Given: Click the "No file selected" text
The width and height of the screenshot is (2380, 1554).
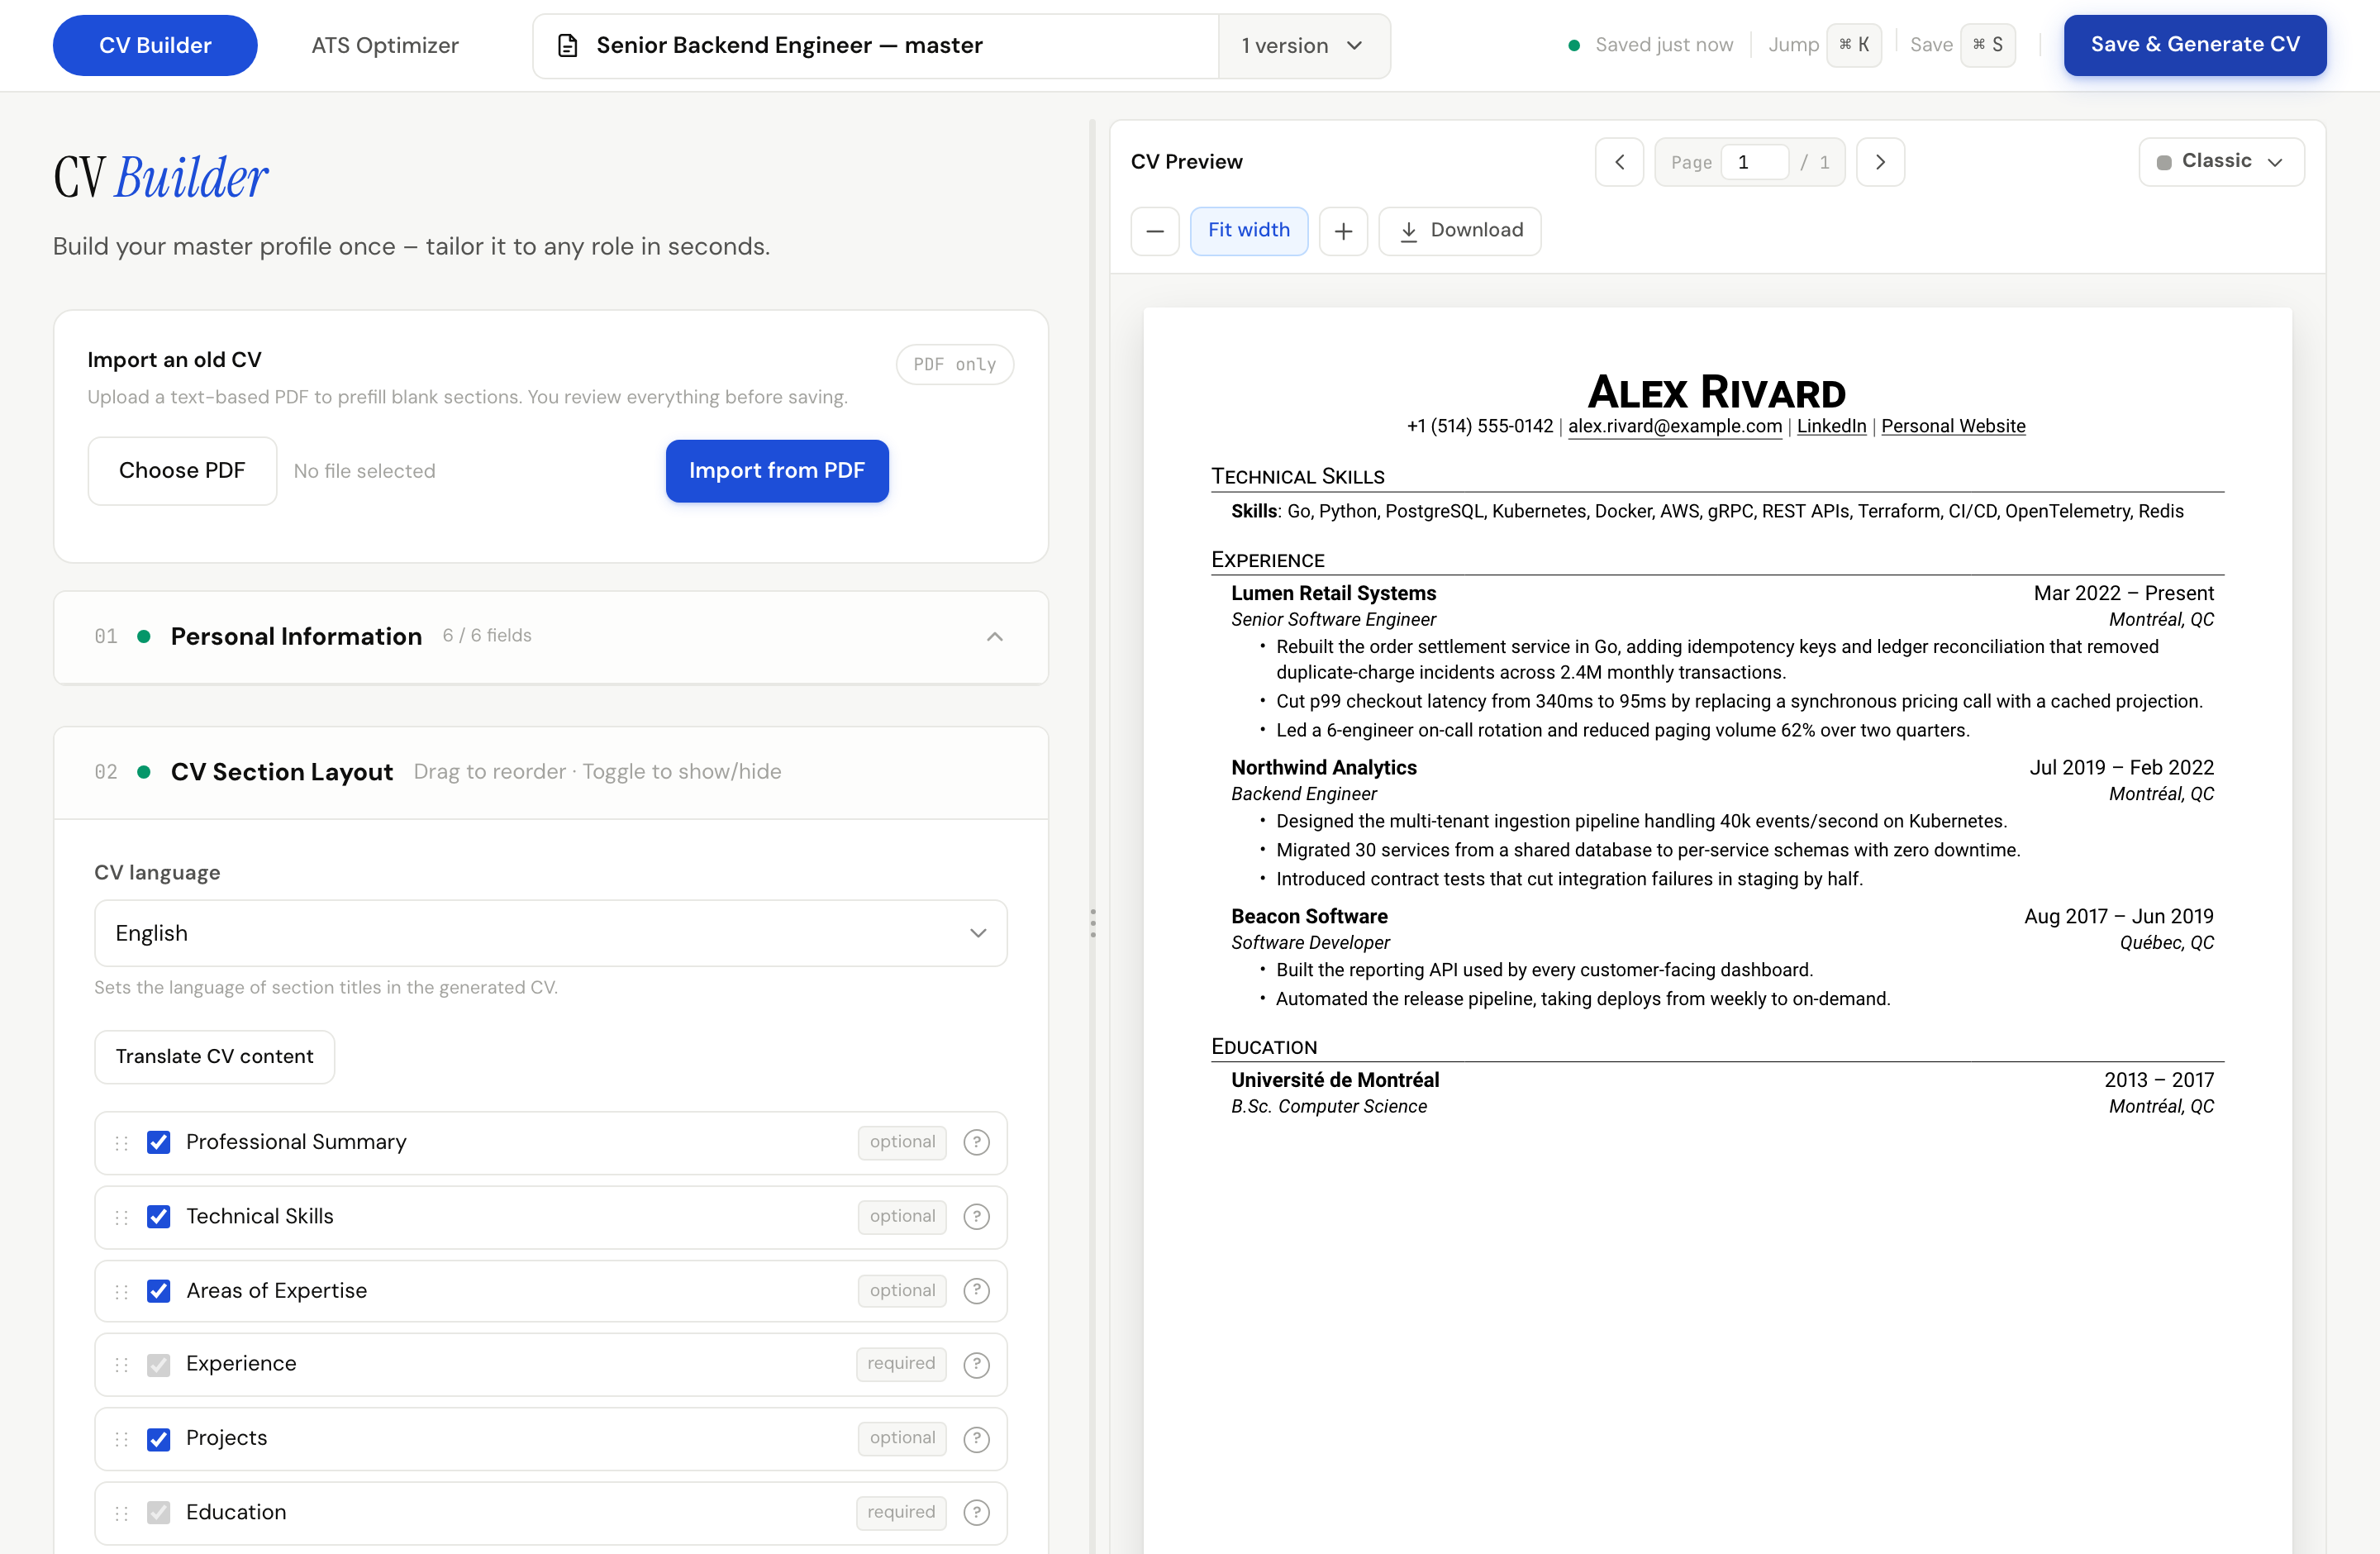Looking at the screenshot, I should (x=364, y=471).
